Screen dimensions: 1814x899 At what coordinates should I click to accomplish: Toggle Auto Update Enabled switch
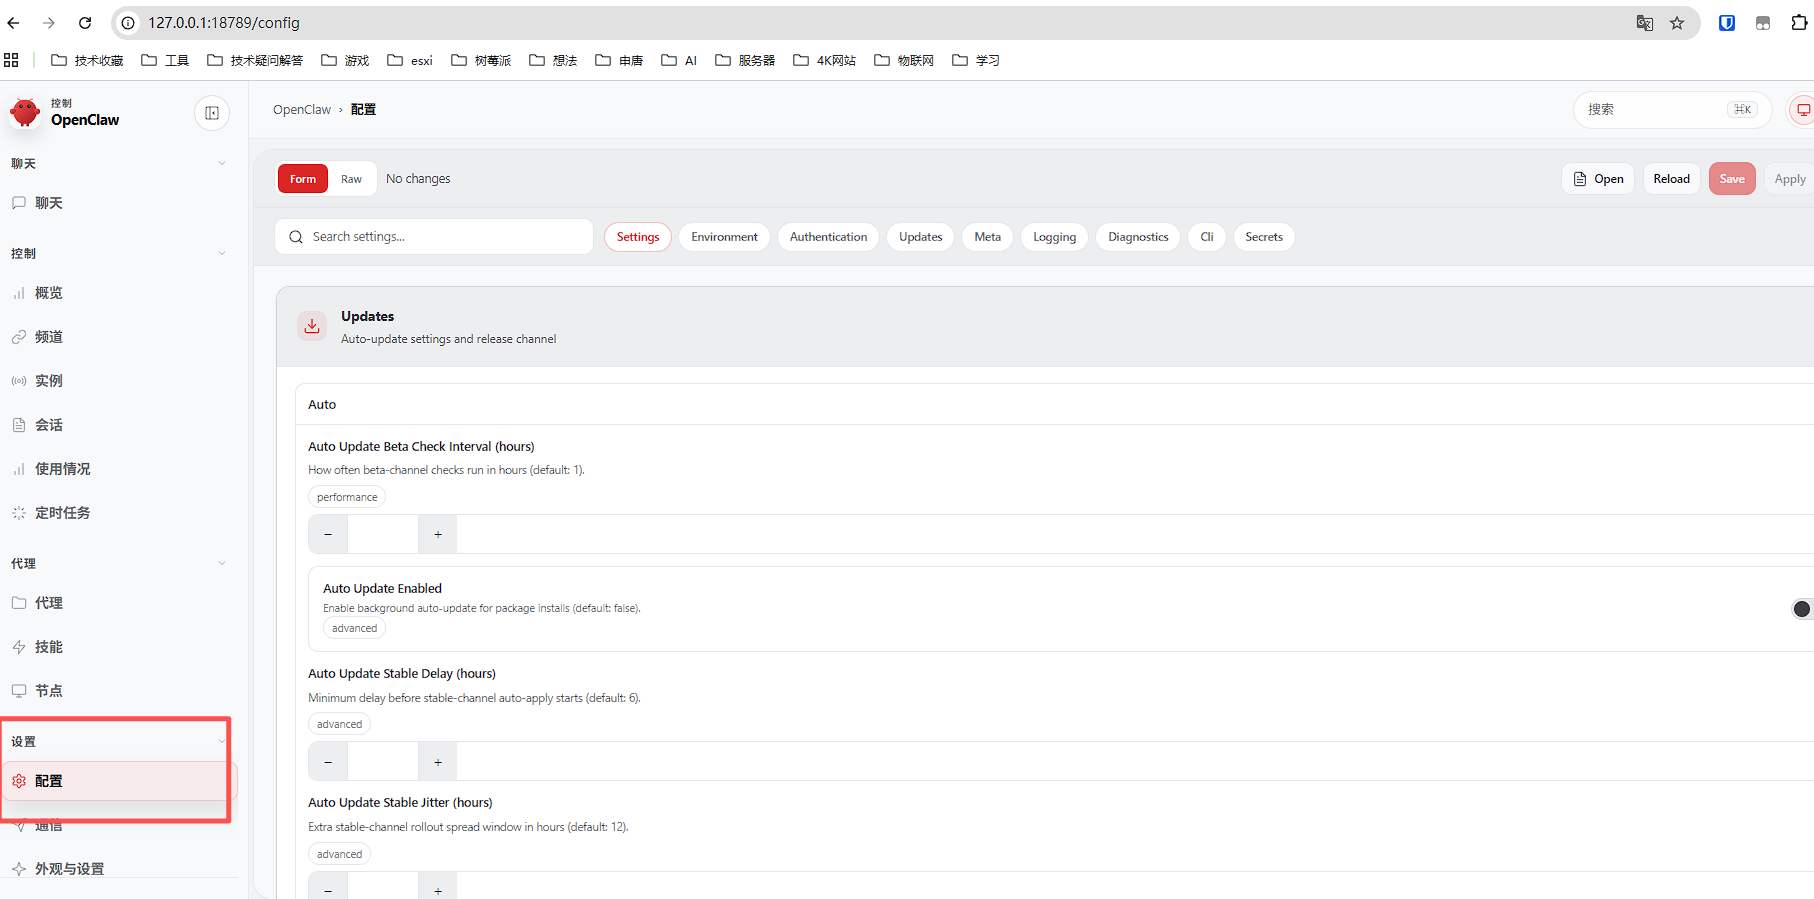[1802, 609]
